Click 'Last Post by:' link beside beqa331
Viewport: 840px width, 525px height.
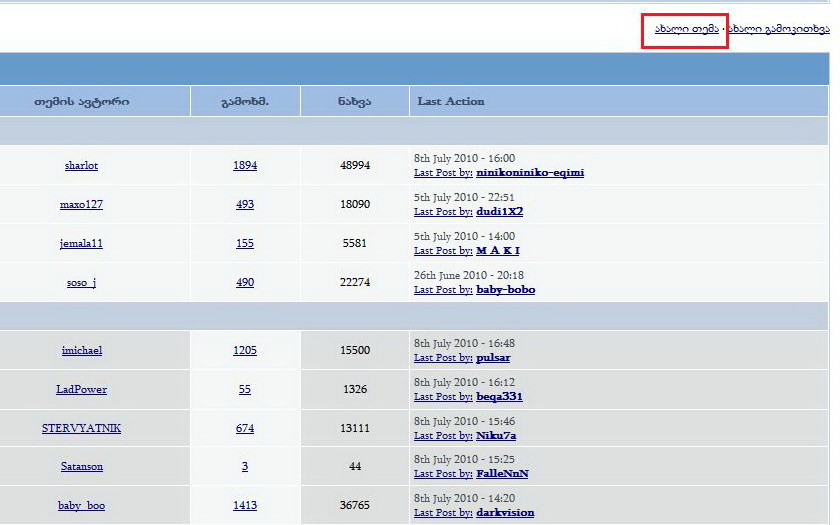pos(443,397)
